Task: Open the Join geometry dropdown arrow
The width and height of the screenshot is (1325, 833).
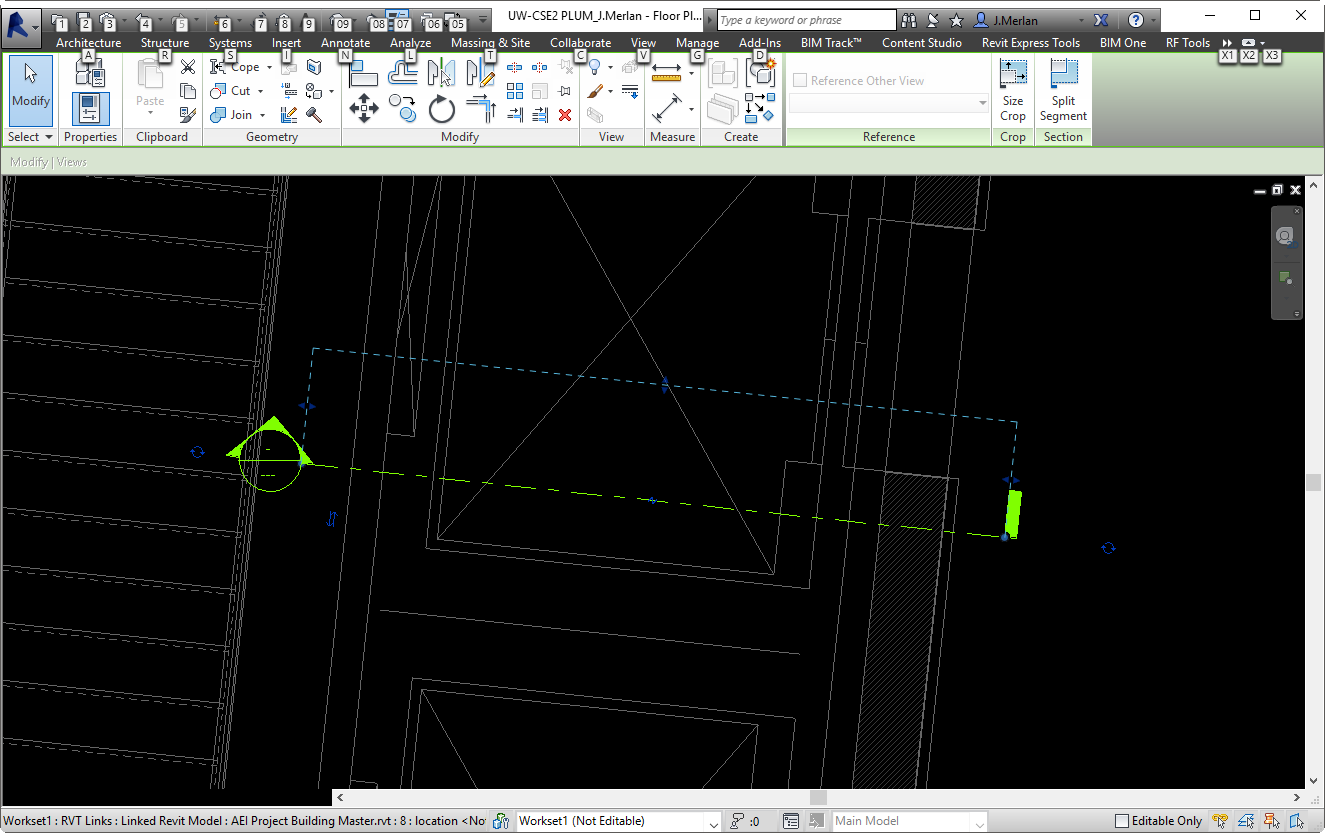Action: tap(262, 116)
